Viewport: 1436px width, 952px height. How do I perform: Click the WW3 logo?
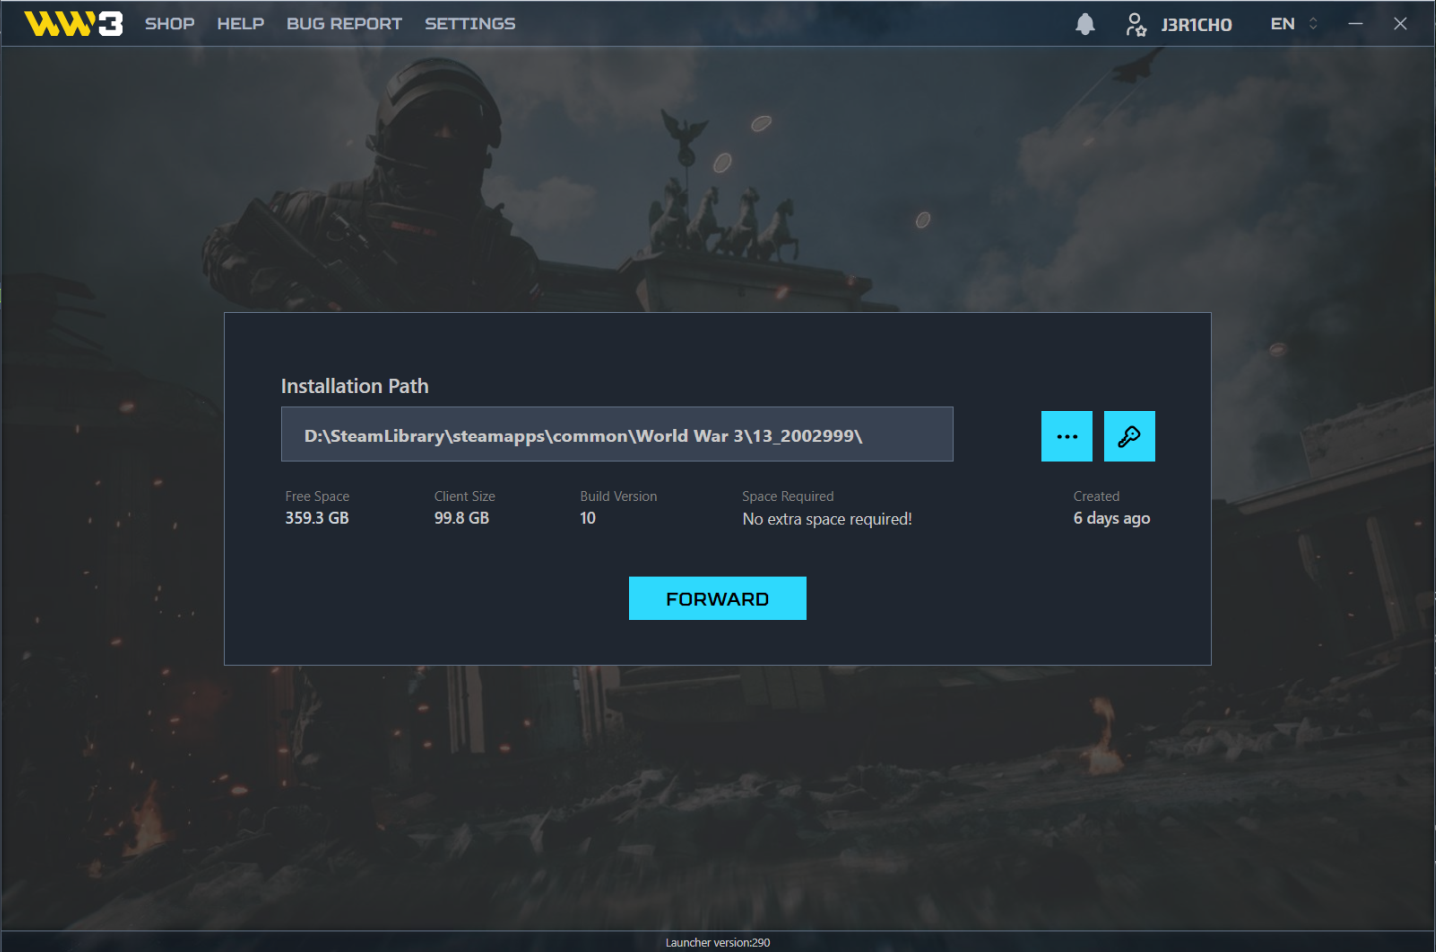(73, 24)
